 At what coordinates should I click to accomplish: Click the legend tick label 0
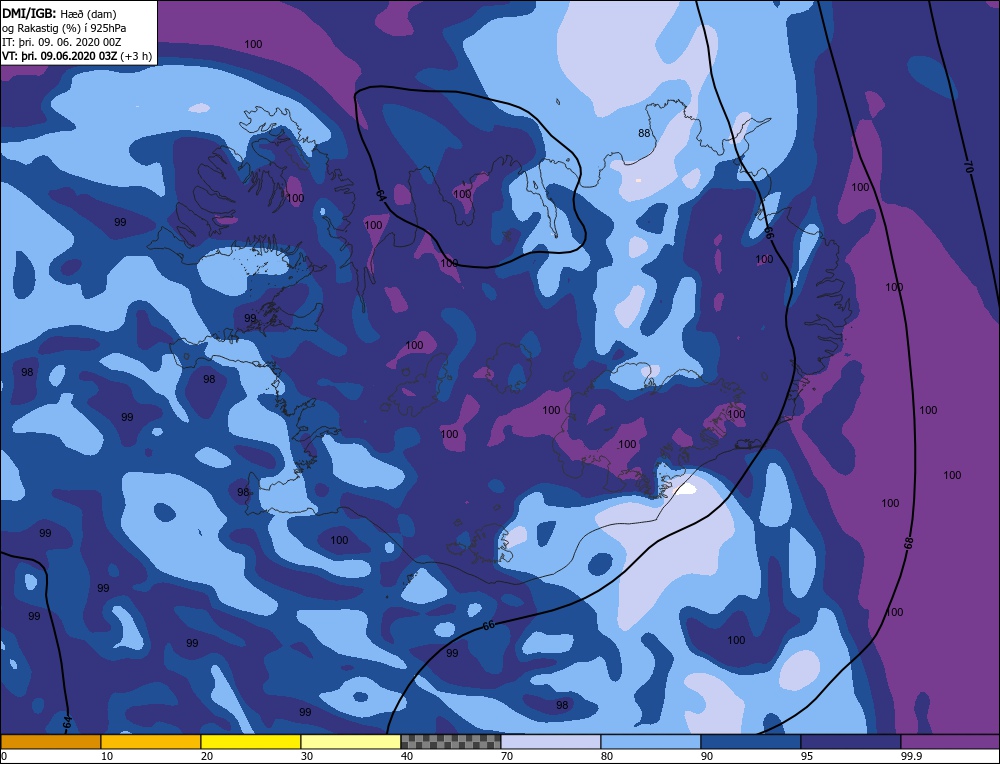click(4, 756)
